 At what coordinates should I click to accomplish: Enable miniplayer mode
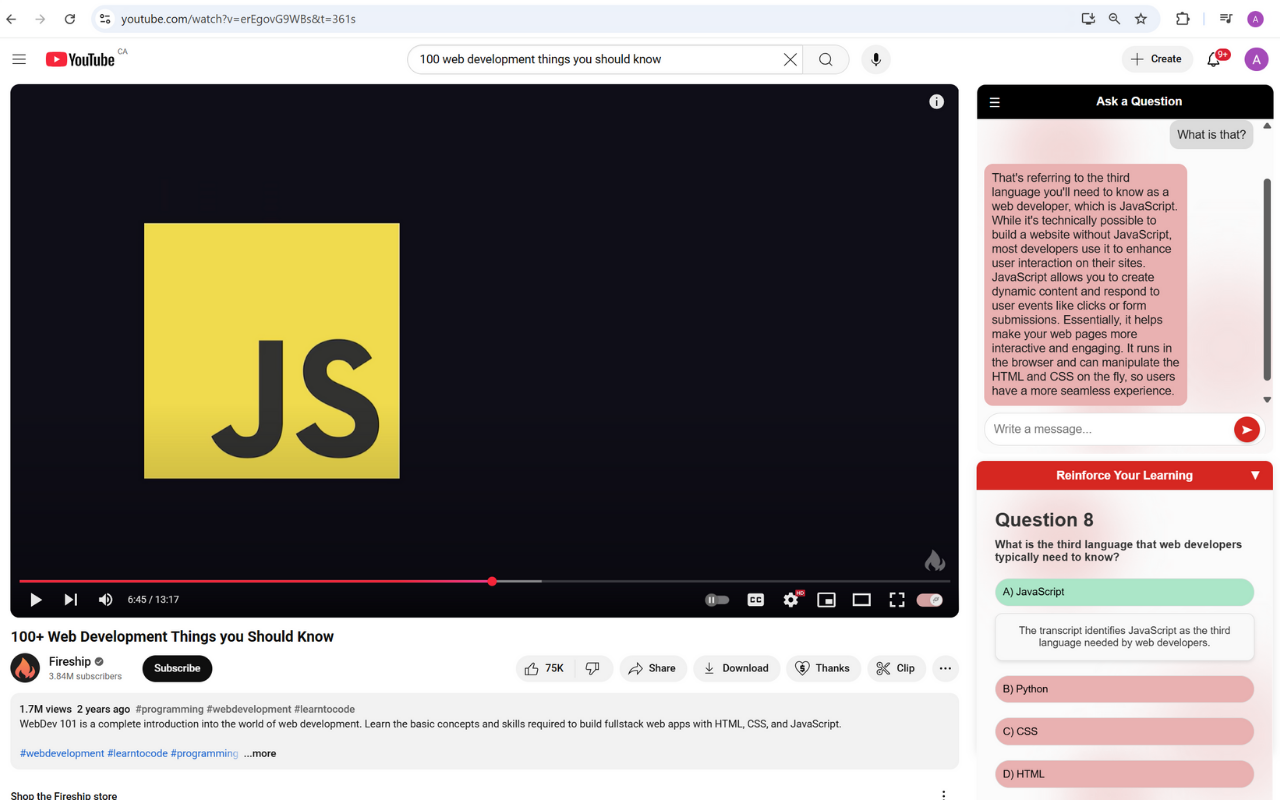click(x=826, y=600)
